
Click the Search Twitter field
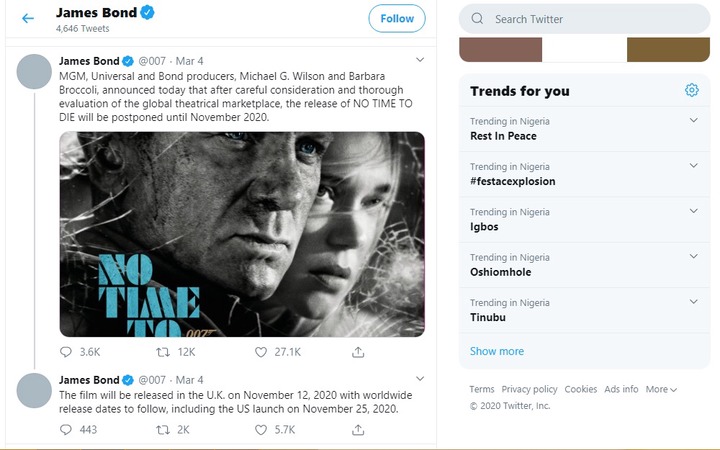590,19
